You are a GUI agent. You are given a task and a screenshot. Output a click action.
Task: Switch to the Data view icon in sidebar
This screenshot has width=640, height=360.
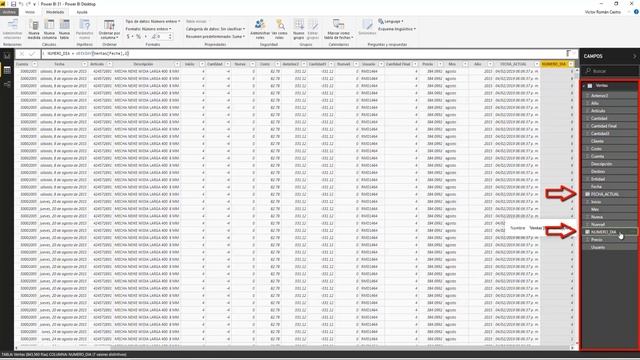point(7,70)
